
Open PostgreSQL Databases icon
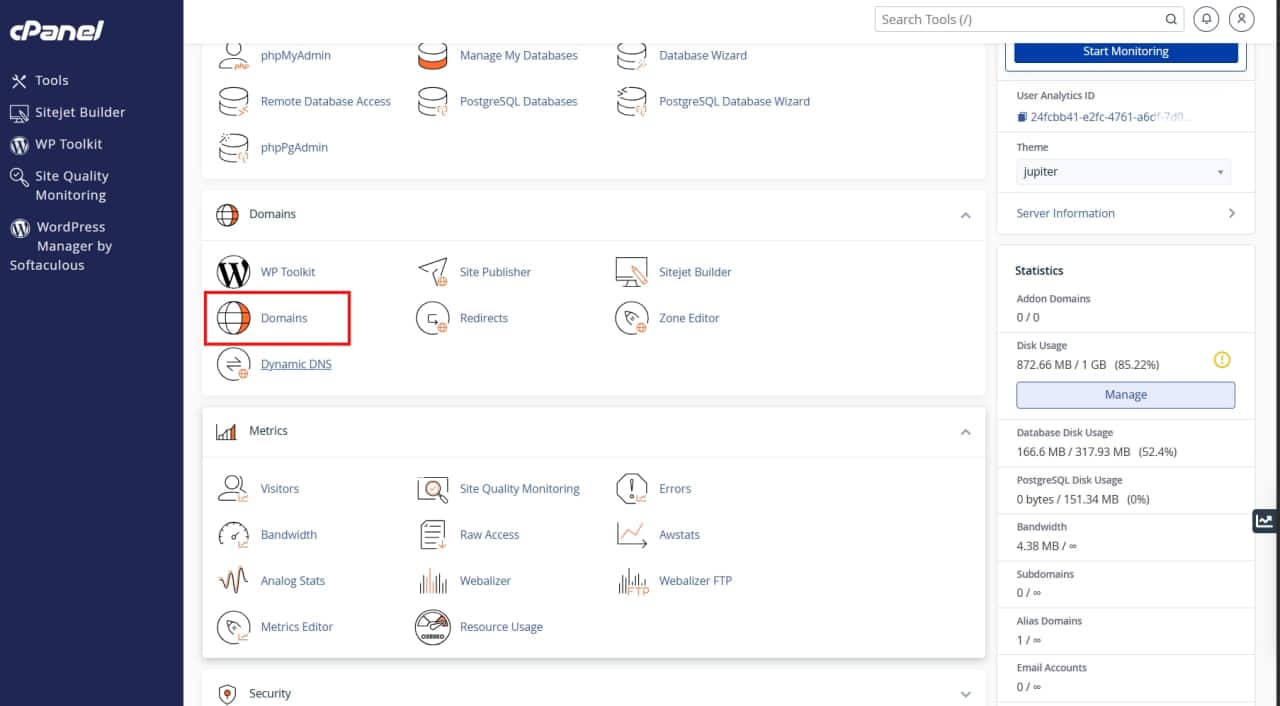[x=432, y=101]
